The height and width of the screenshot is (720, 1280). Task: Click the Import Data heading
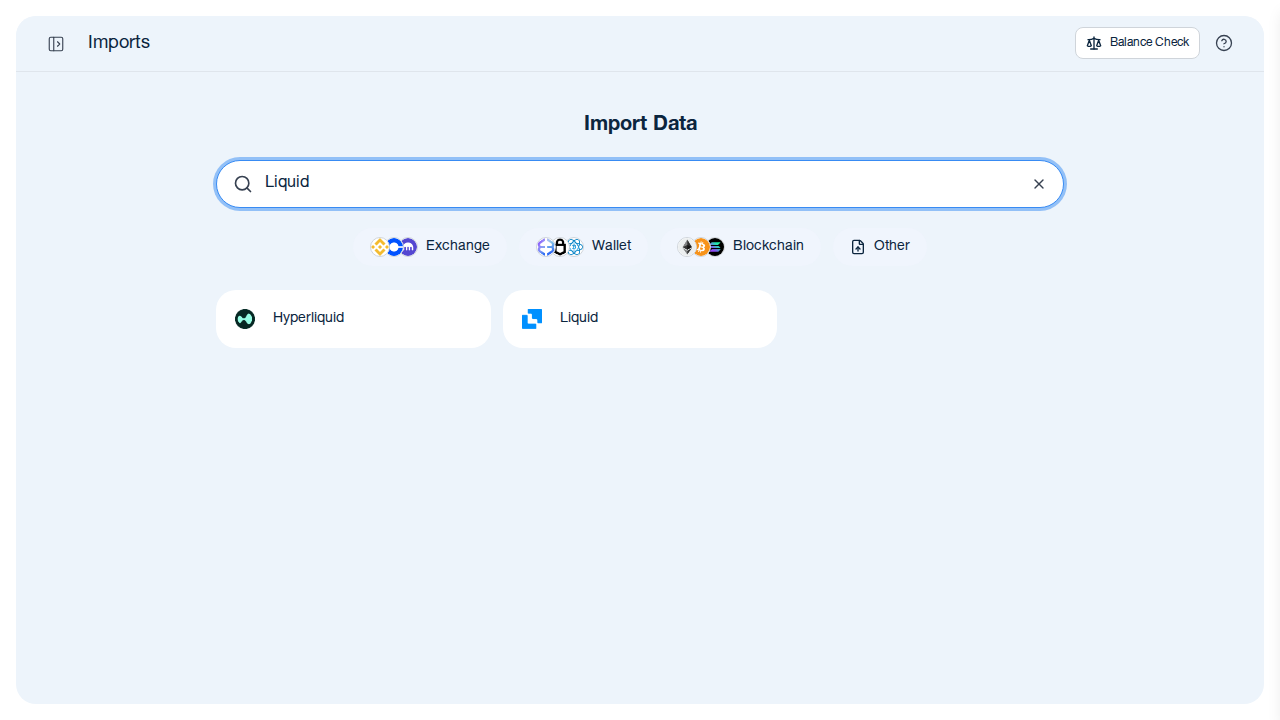point(640,124)
